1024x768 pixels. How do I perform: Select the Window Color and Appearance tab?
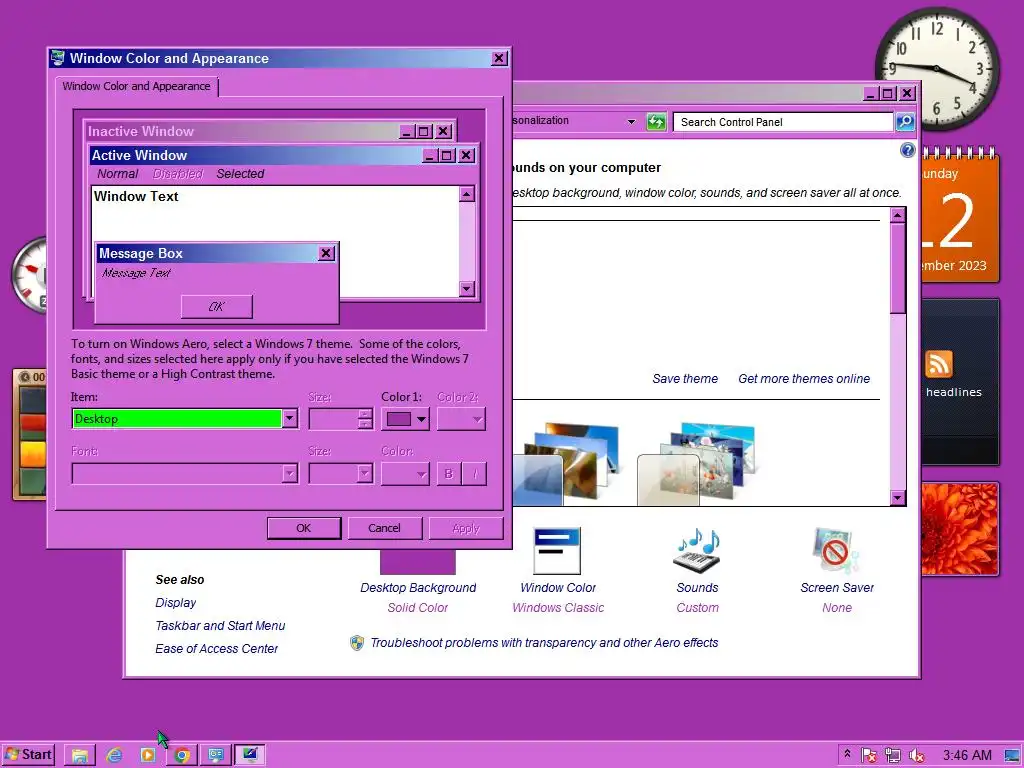(136, 86)
